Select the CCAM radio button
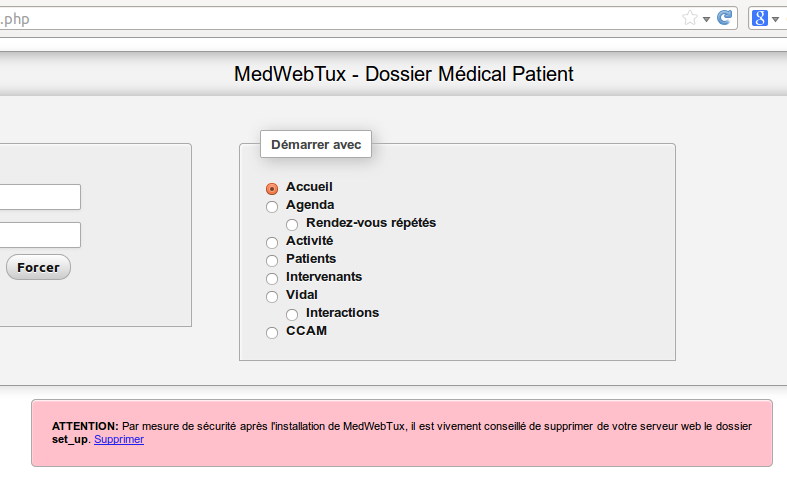787x478 pixels. click(x=272, y=333)
